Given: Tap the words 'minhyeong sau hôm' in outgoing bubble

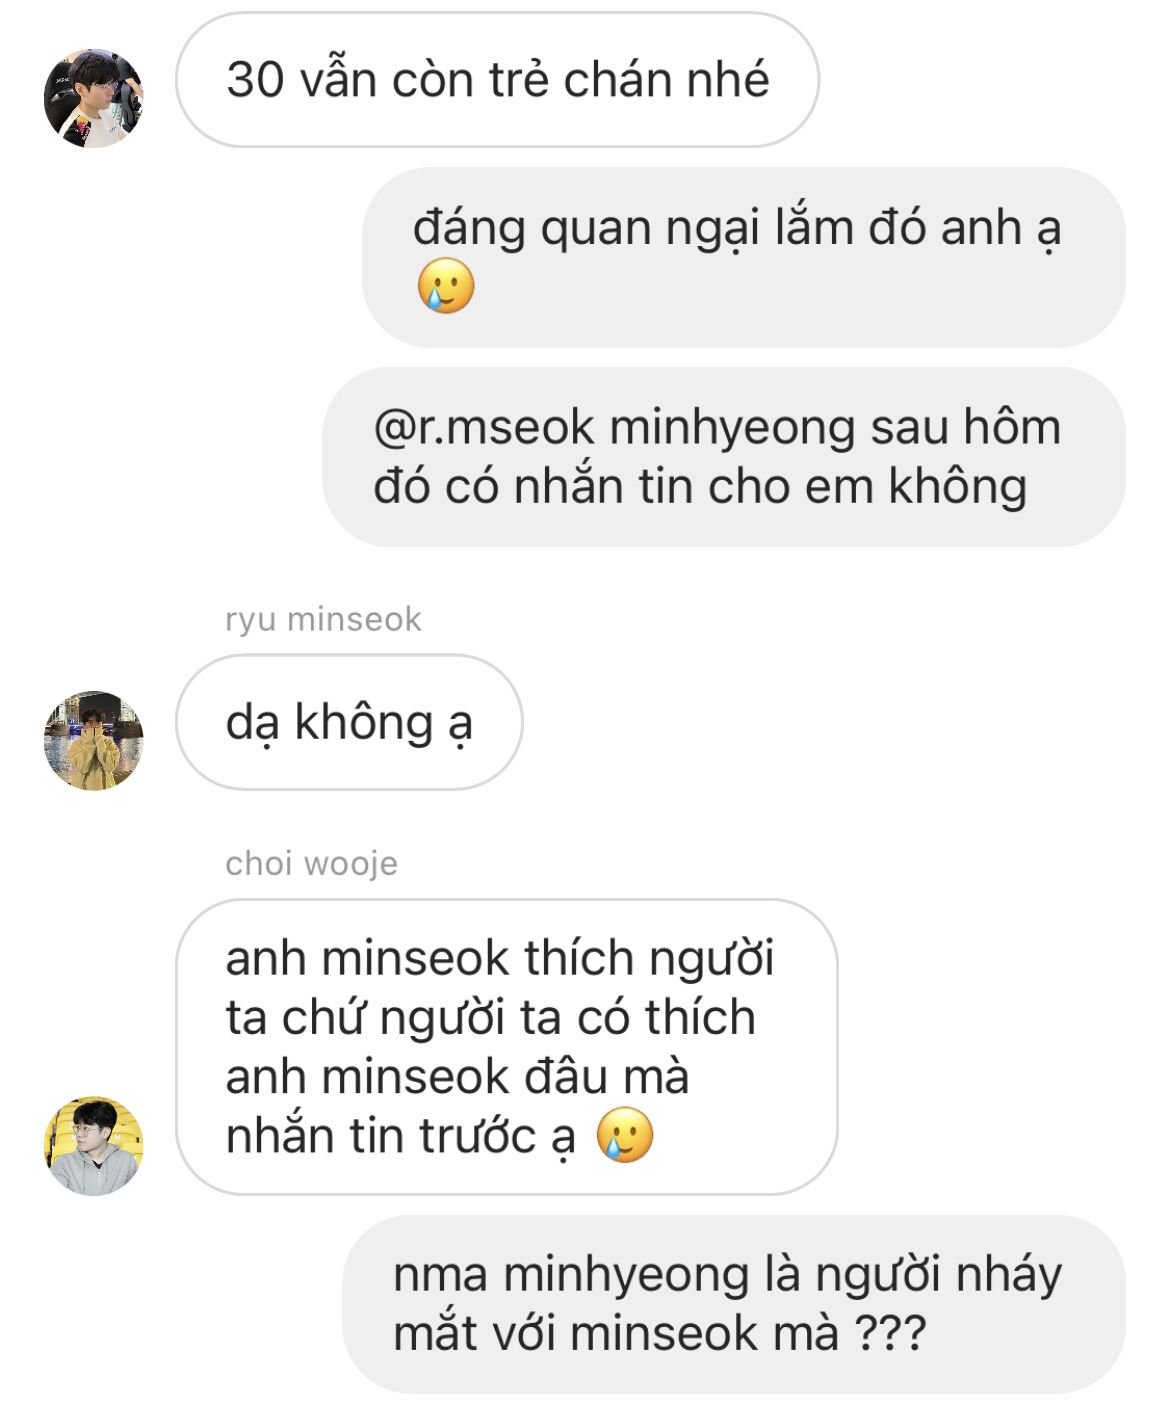Looking at the screenshot, I should click(835, 428).
